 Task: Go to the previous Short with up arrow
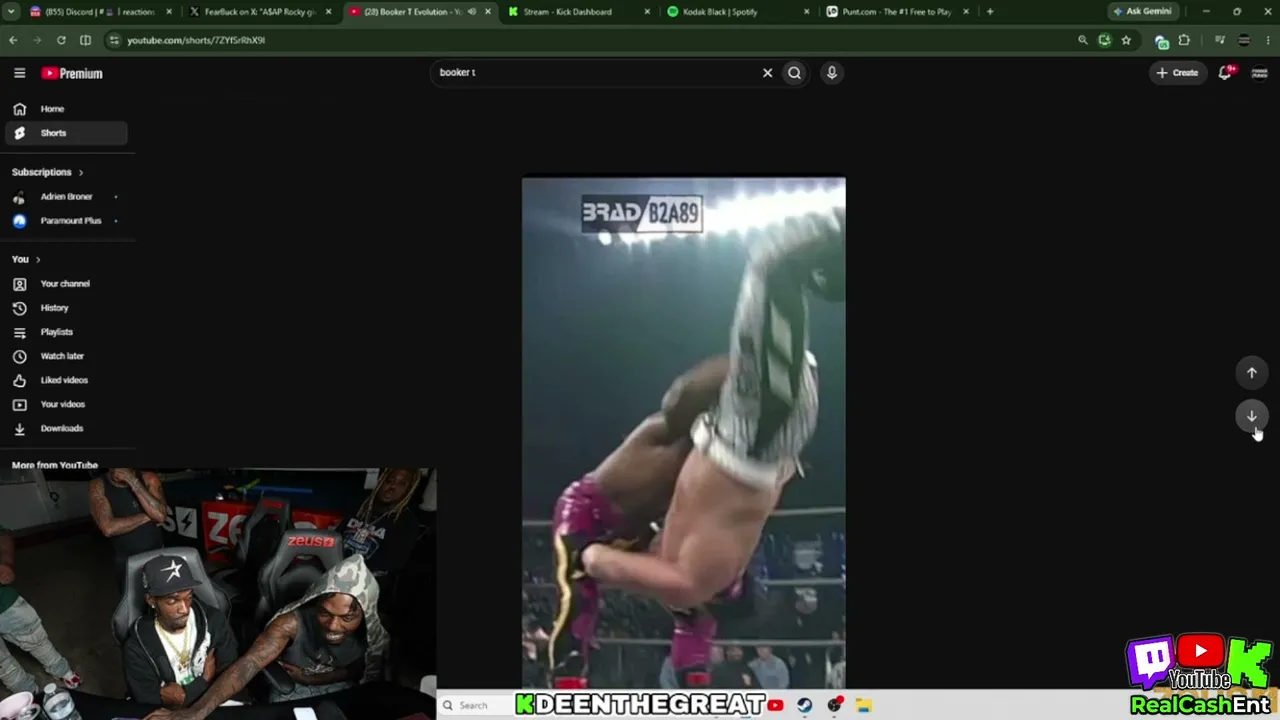[1251, 373]
